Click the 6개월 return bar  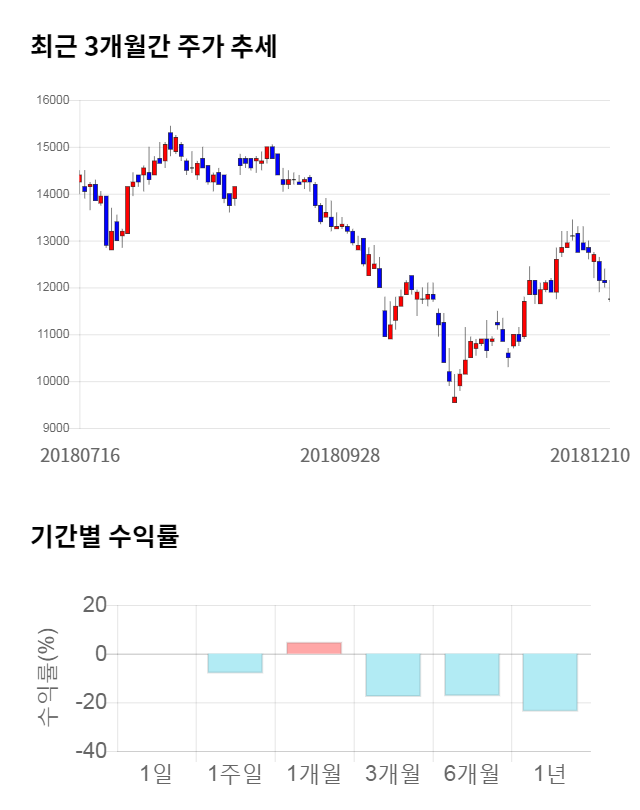click(x=471, y=675)
